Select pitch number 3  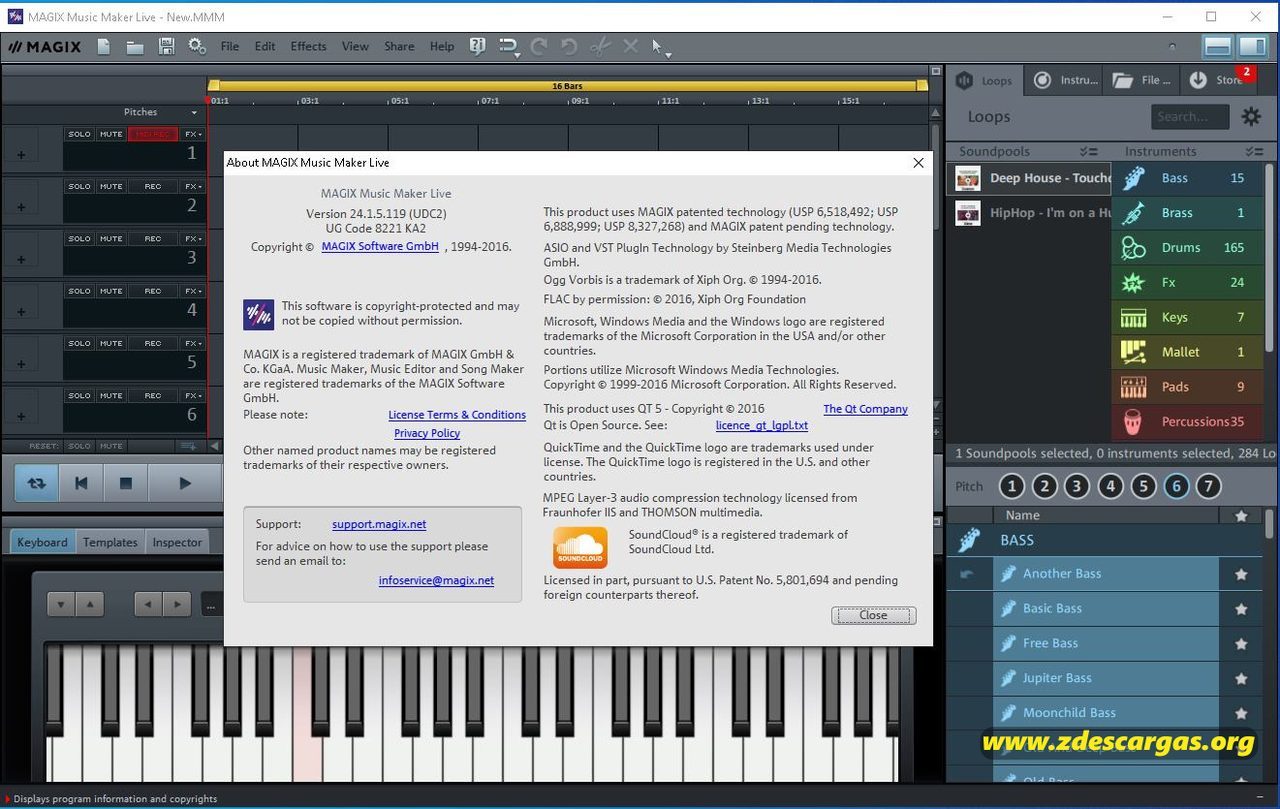pos(1077,487)
